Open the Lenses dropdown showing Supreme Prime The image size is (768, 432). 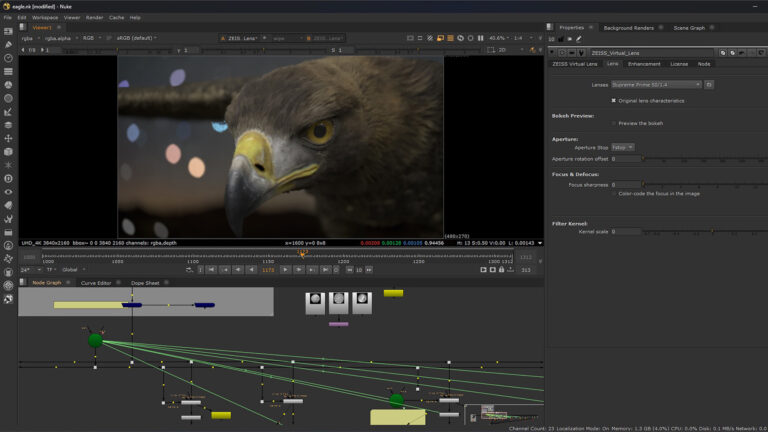pos(656,85)
